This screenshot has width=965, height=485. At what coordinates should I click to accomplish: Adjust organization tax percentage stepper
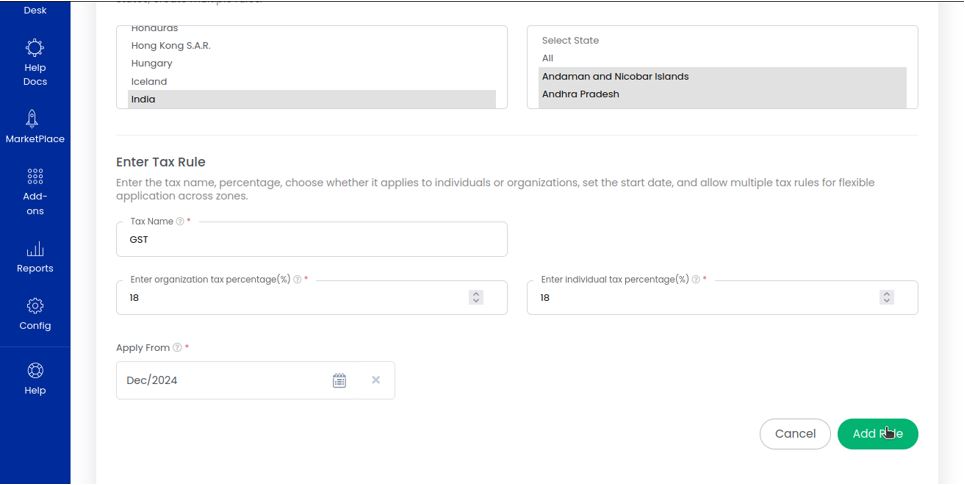click(x=476, y=297)
